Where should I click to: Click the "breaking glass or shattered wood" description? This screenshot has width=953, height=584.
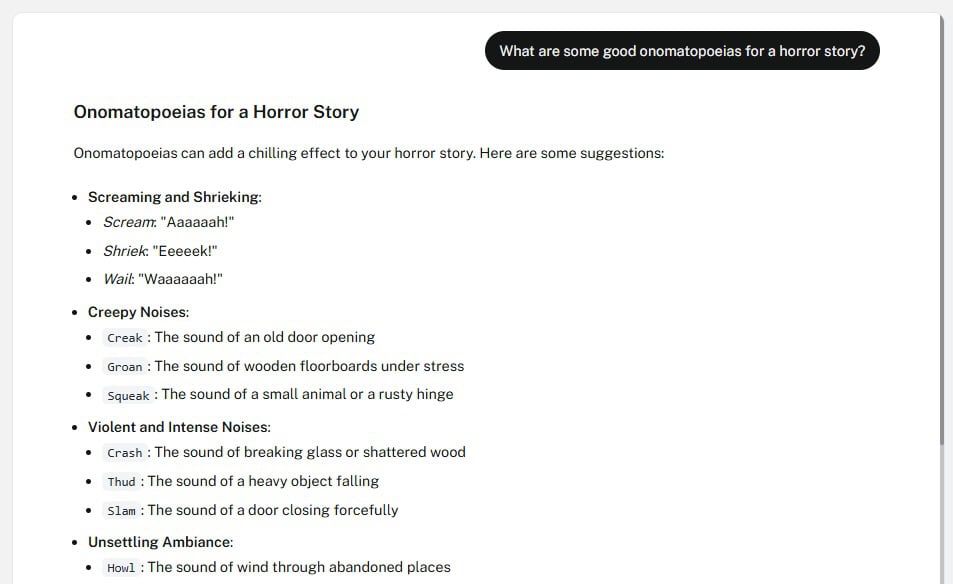pos(310,452)
